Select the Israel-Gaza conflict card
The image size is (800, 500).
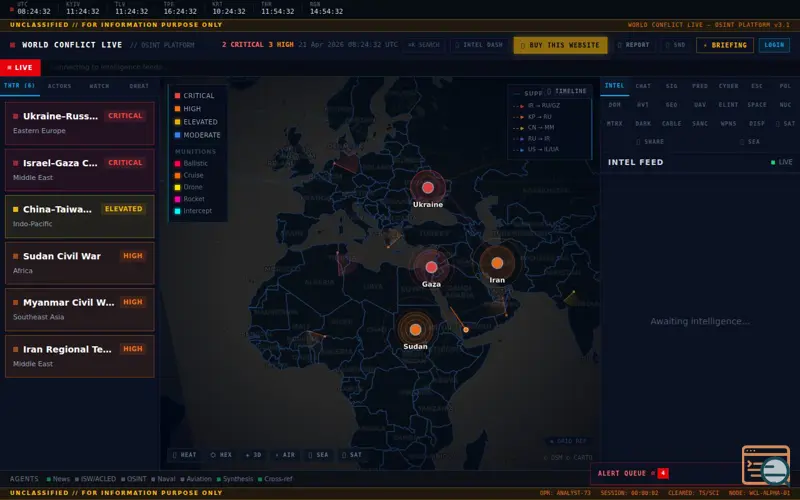pos(80,170)
